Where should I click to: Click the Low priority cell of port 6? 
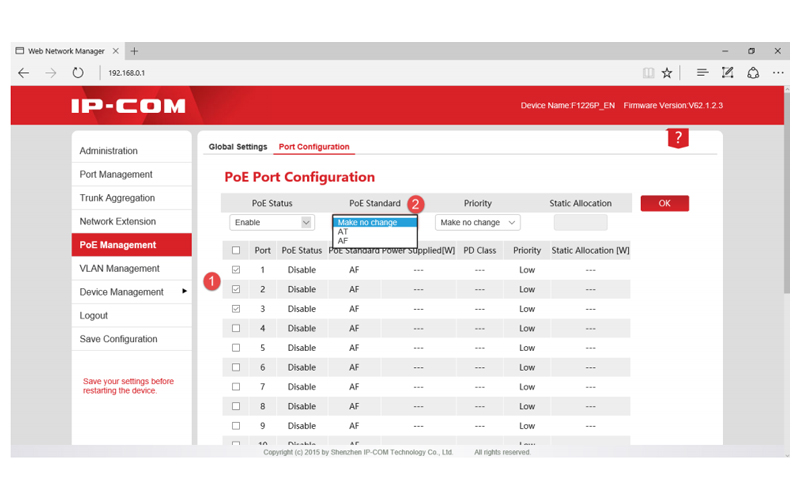click(527, 367)
